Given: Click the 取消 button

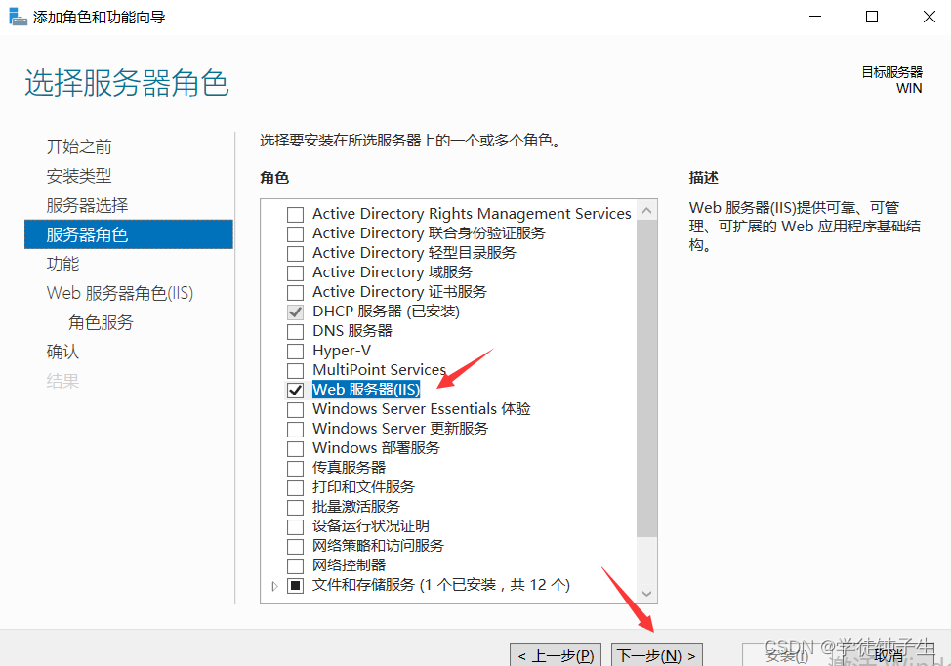Looking at the screenshot, I should pos(889,655).
